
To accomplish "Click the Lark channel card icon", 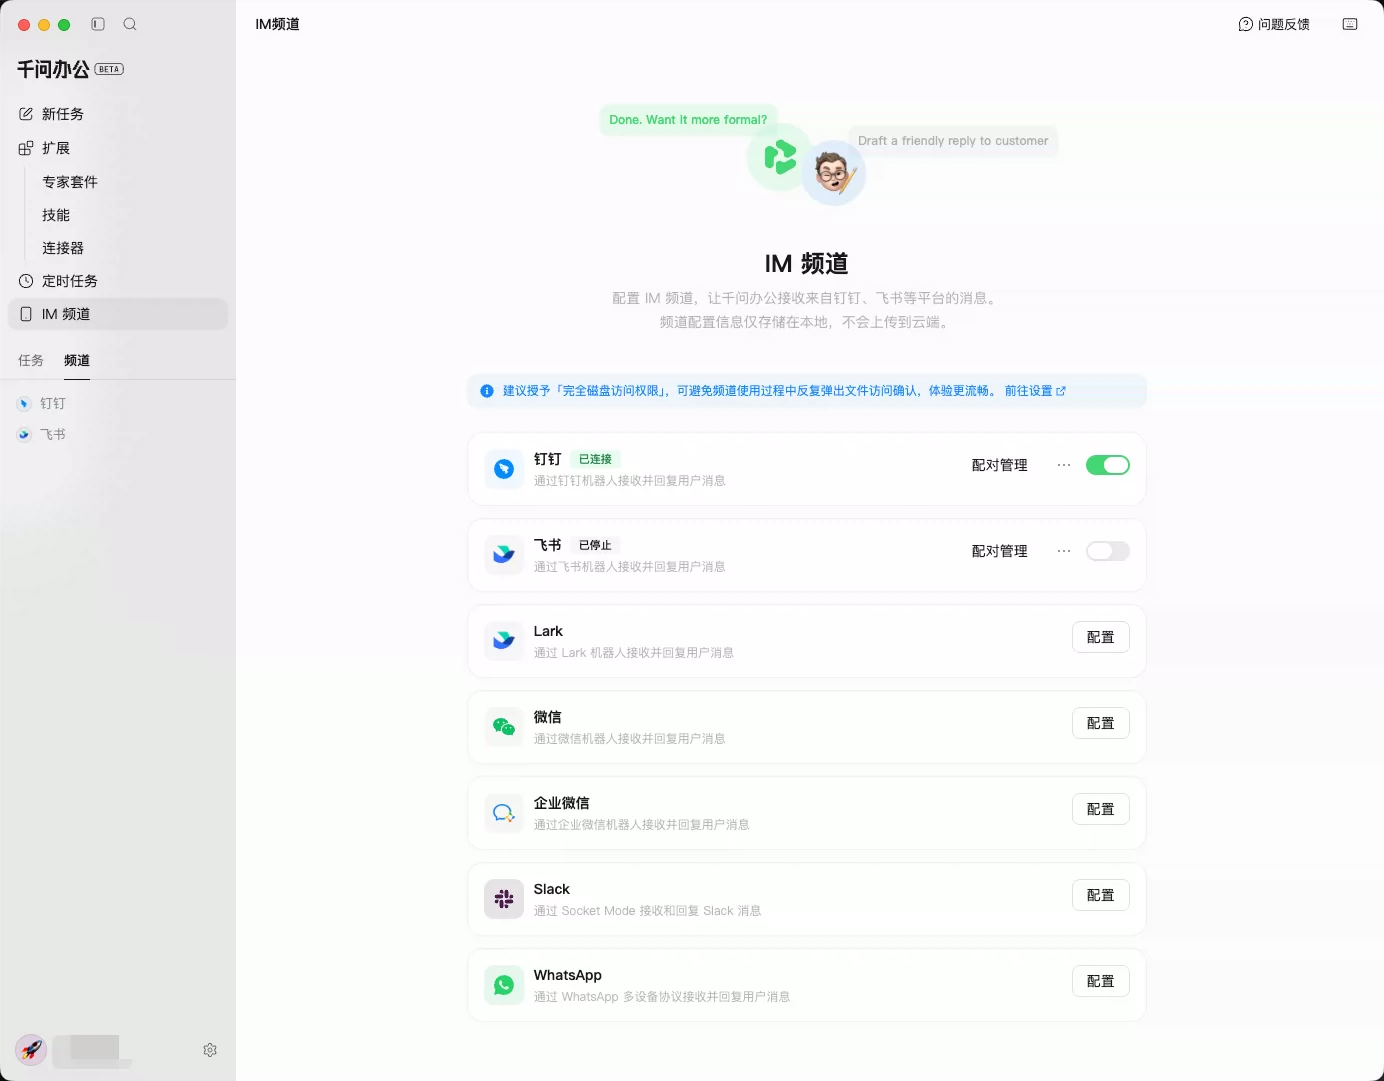I will pos(504,640).
